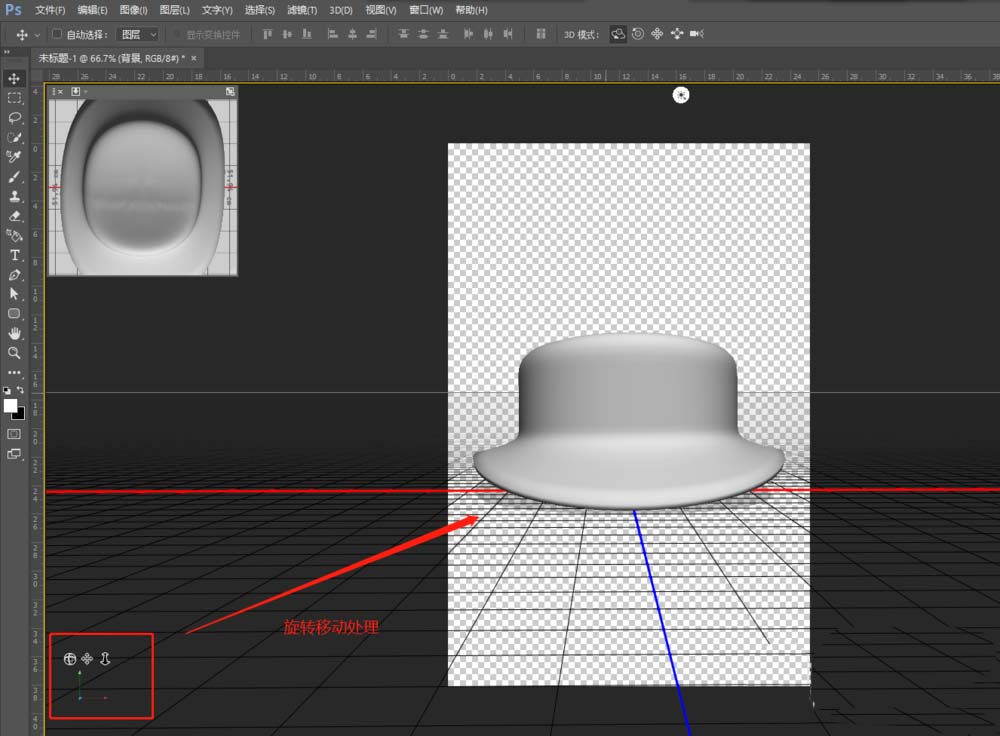Image resolution: width=1000 pixels, height=736 pixels.
Task: Click the foreground color swatch
Action: [x=13, y=406]
